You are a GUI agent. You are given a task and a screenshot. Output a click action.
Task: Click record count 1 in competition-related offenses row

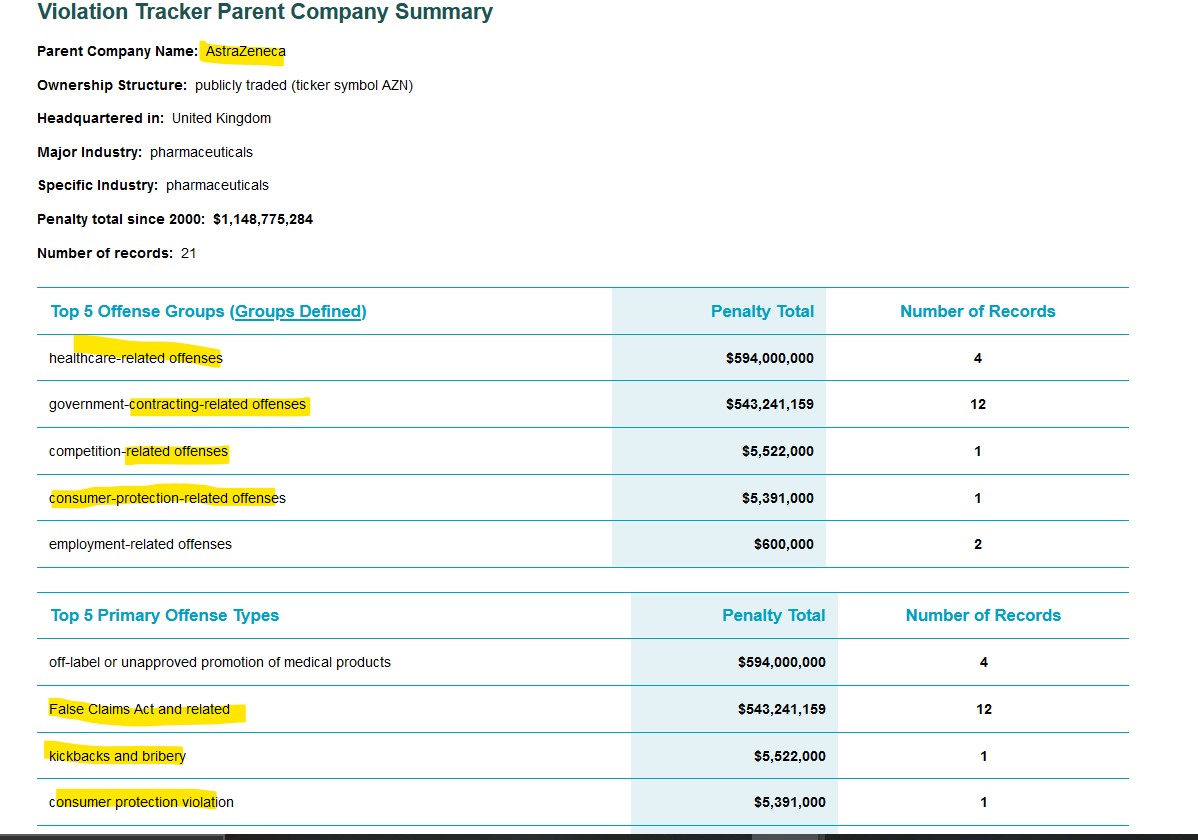pos(977,452)
